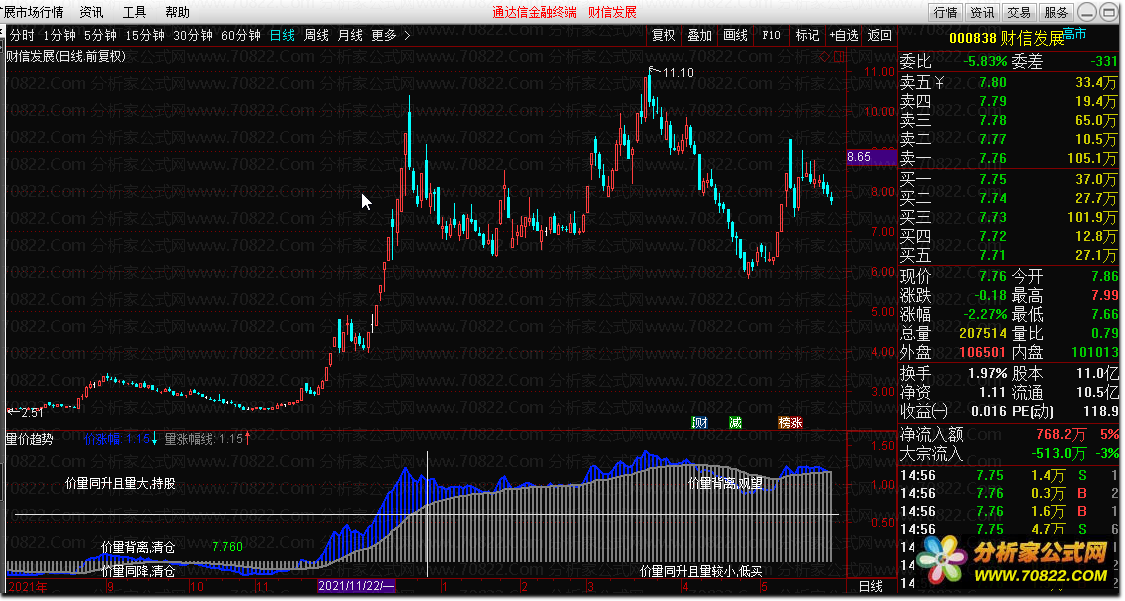
Task: Click the minimize window button at top right
Action: [x=1088, y=12]
